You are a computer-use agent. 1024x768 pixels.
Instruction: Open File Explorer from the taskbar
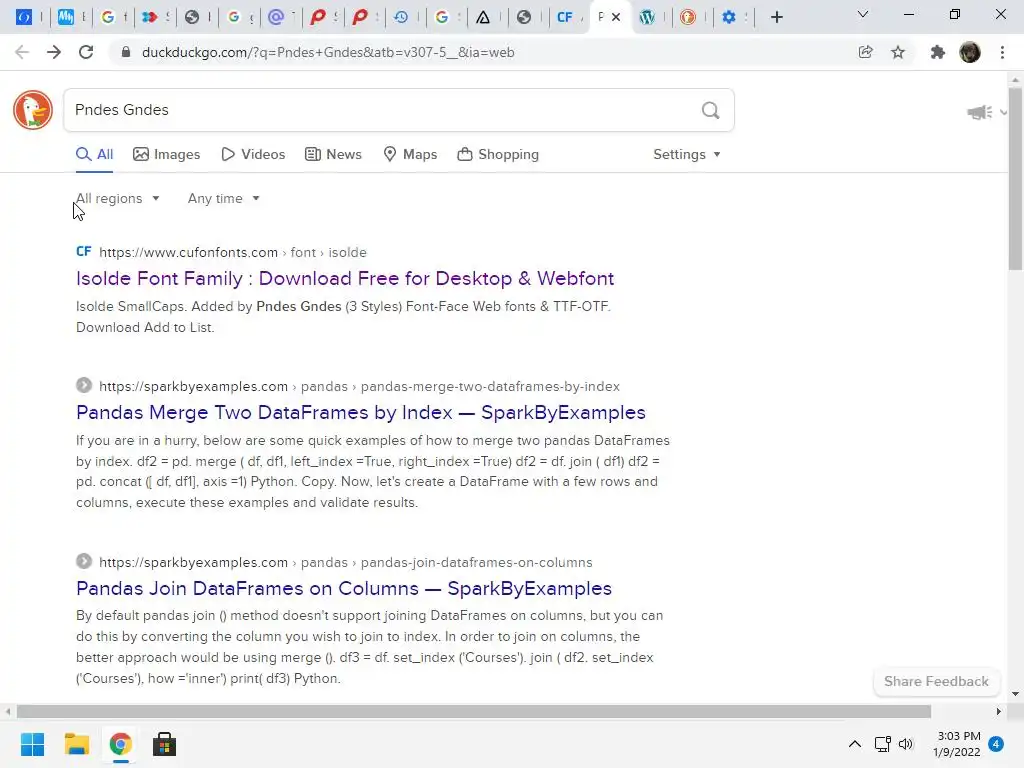click(76, 744)
